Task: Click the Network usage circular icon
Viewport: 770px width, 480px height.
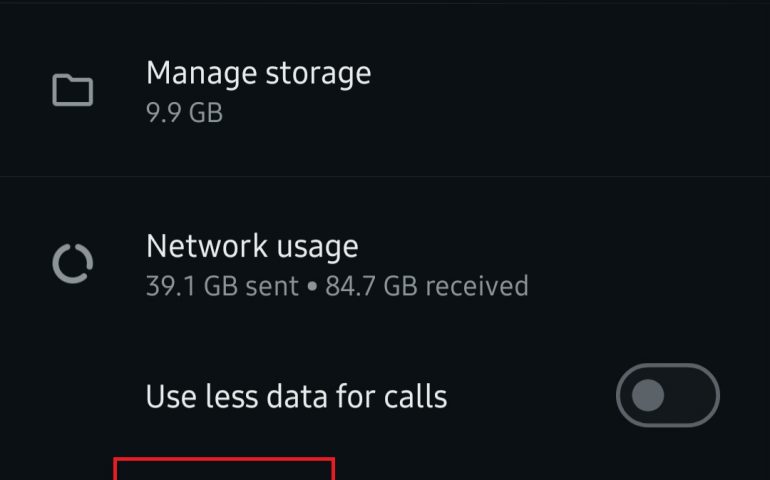Action: pos(72,264)
